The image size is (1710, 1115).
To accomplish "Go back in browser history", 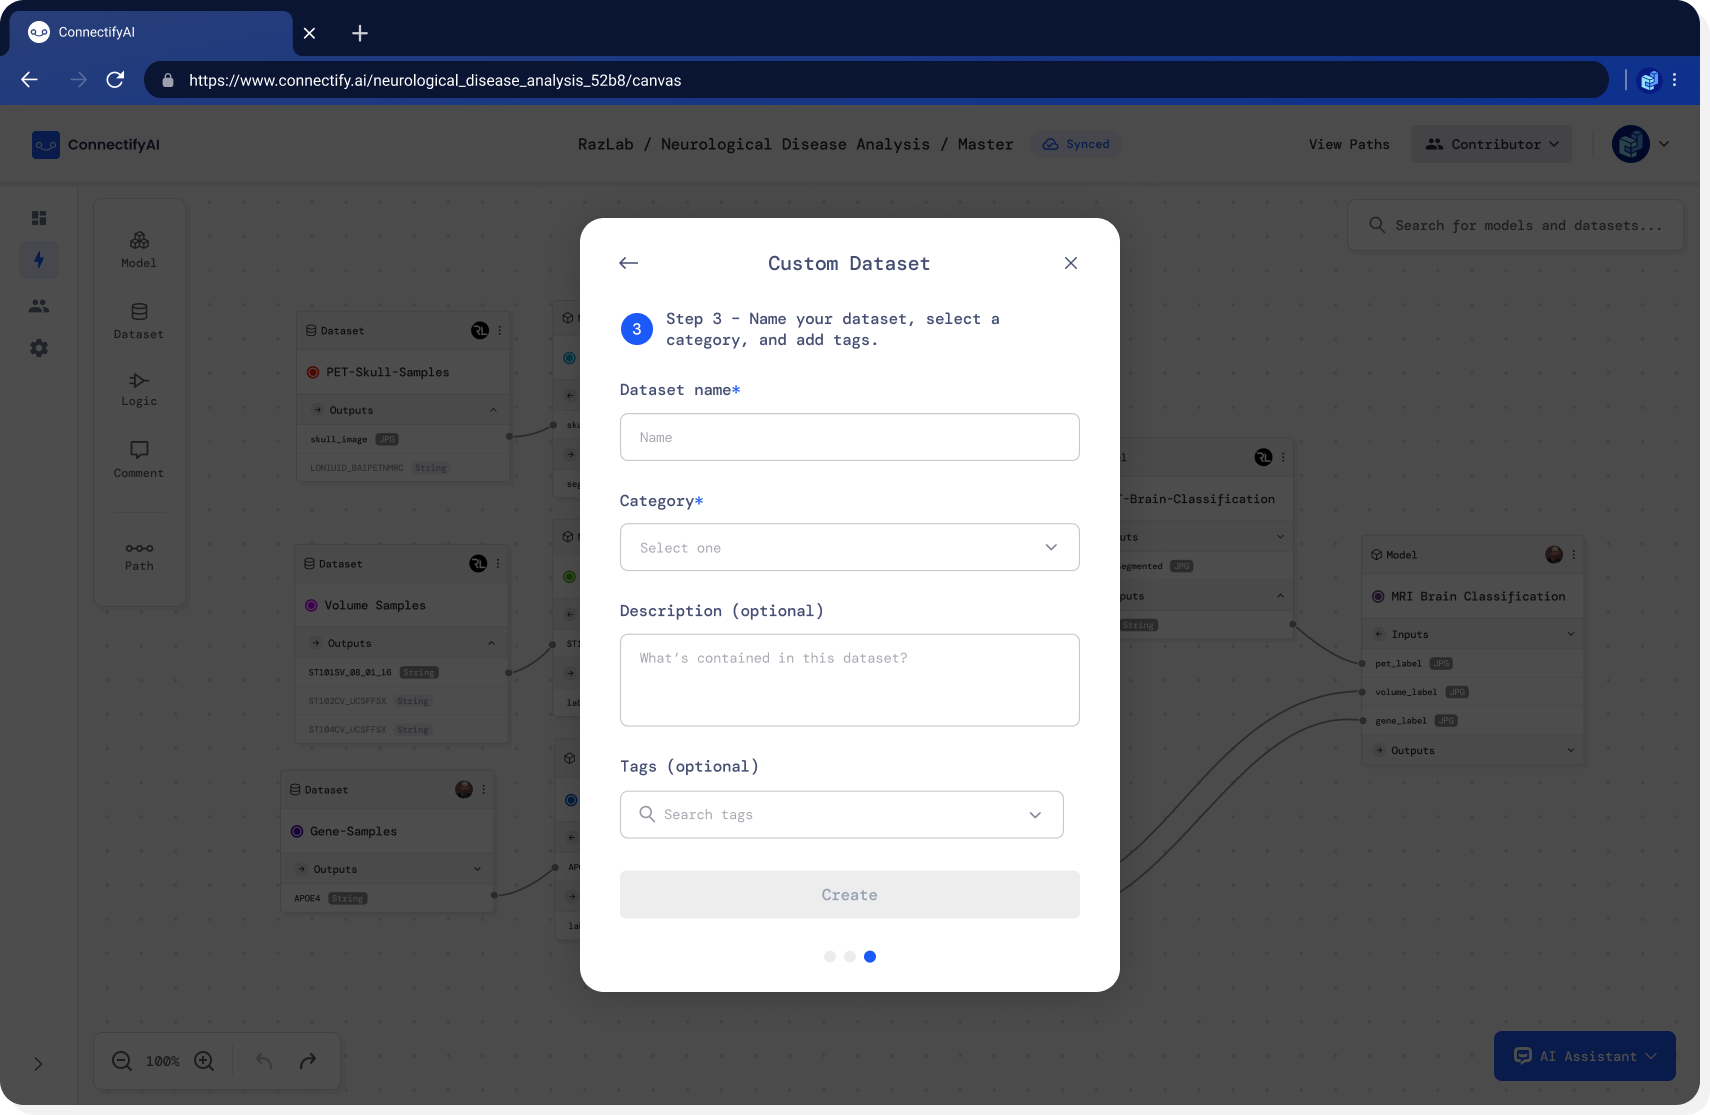I will (29, 80).
